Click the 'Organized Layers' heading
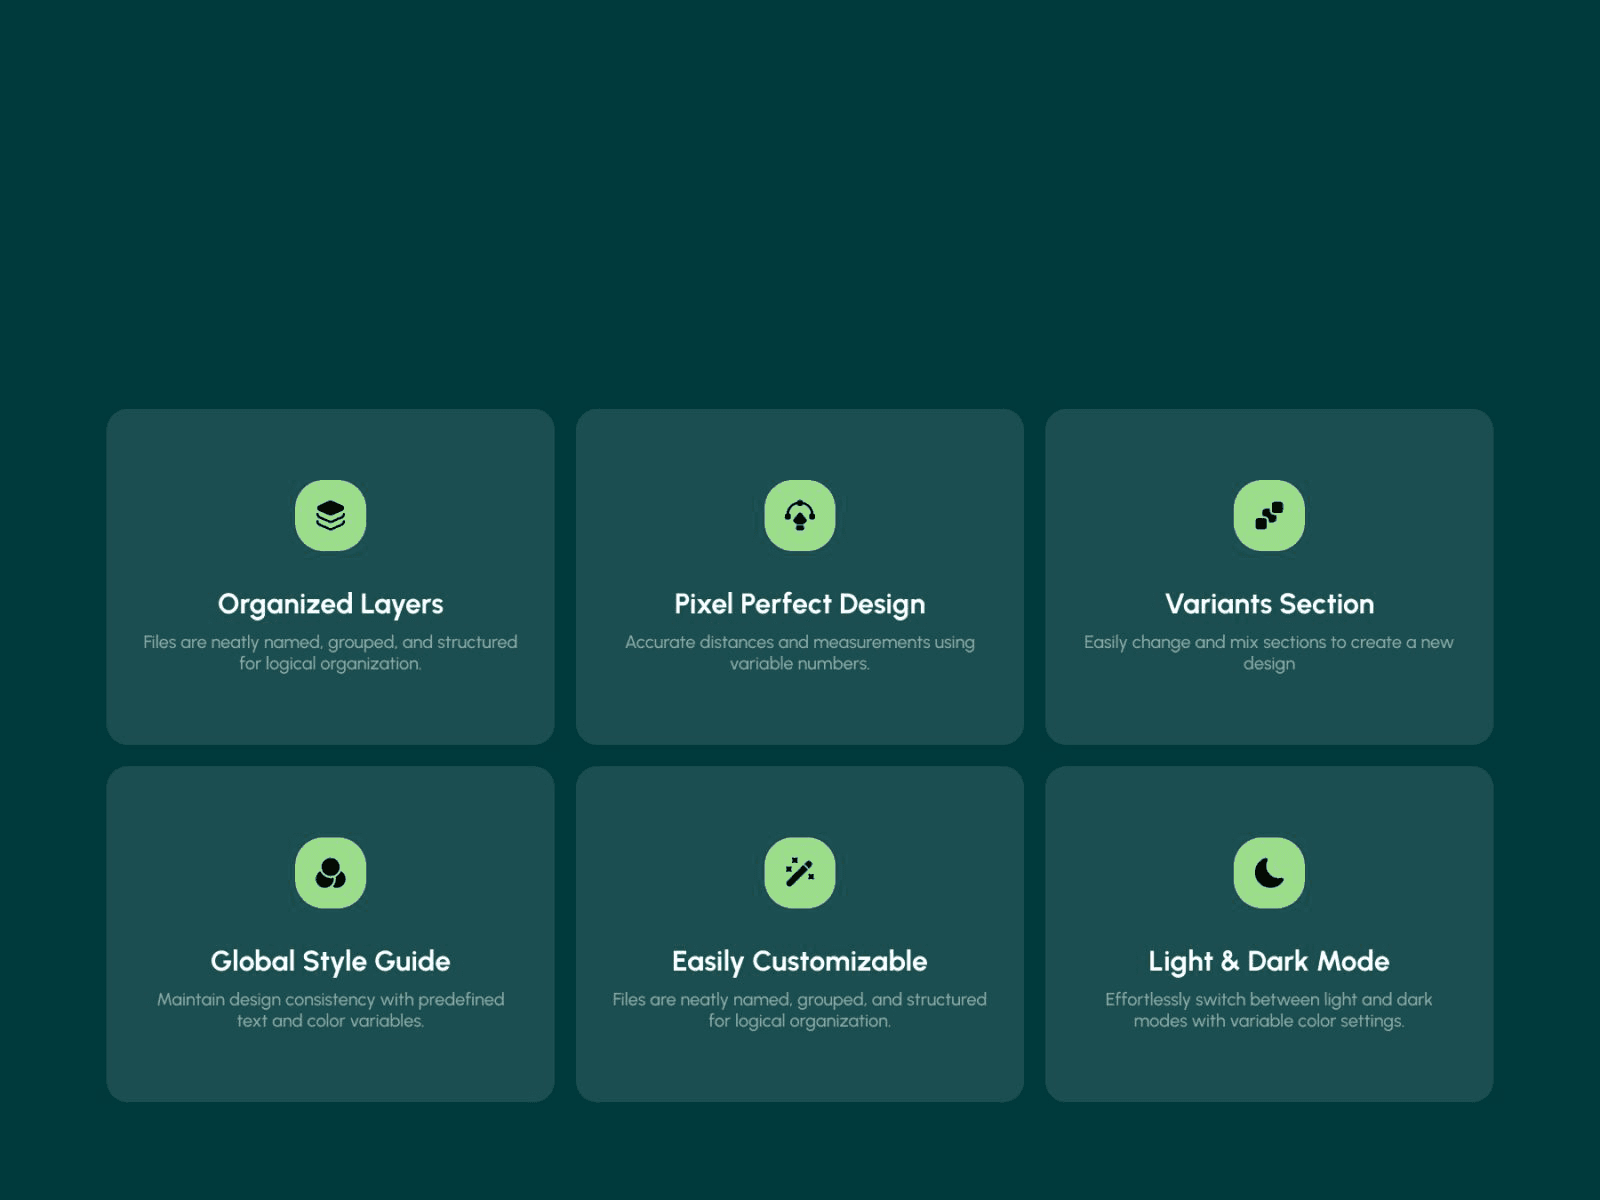 click(330, 604)
